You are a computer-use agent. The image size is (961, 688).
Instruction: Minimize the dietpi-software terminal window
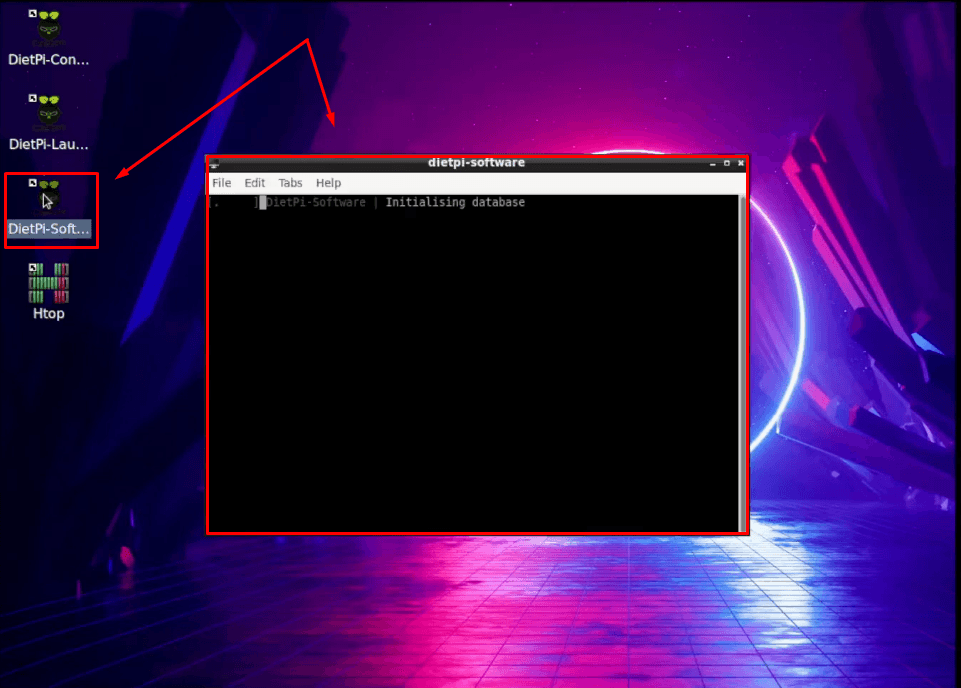point(712,163)
